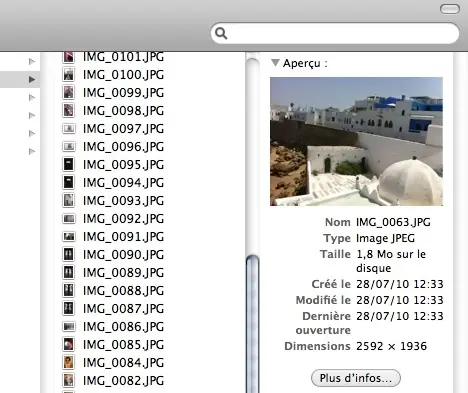This screenshot has width=468, height=393.
Task: Click file name IMG_0085.JPG
Action: [x=123, y=345]
